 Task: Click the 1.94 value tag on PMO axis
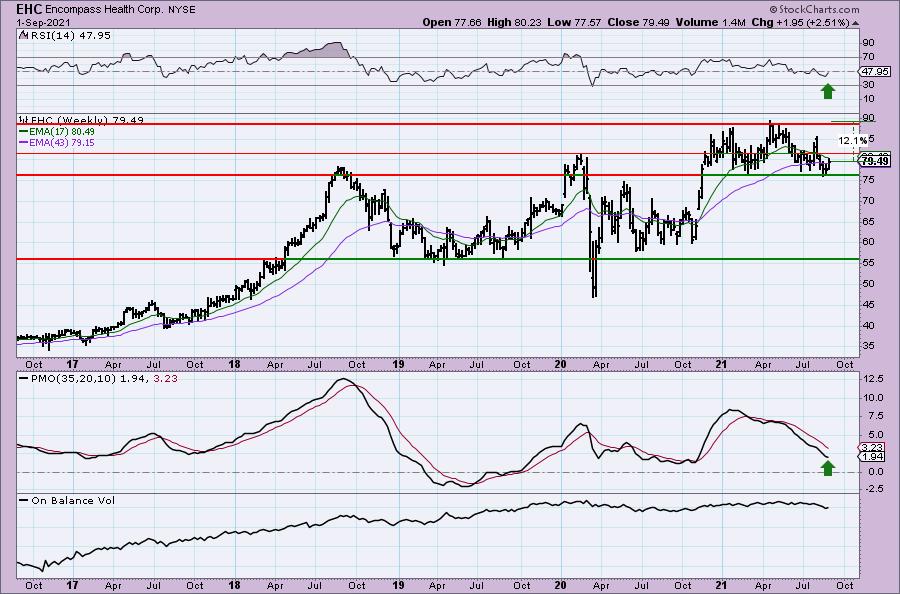pyautogui.click(x=873, y=457)
